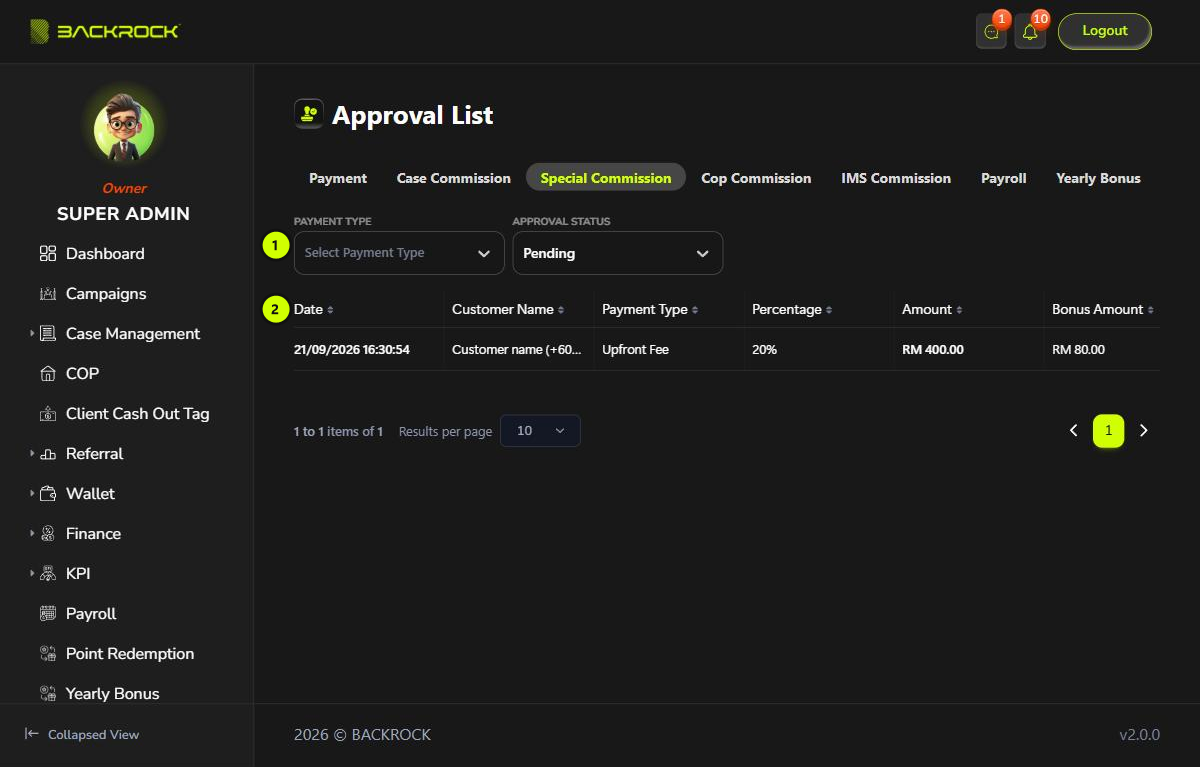Click the COP building icon
The image size is (1200, 767).
pyautogui.click(x=48, y=374)
